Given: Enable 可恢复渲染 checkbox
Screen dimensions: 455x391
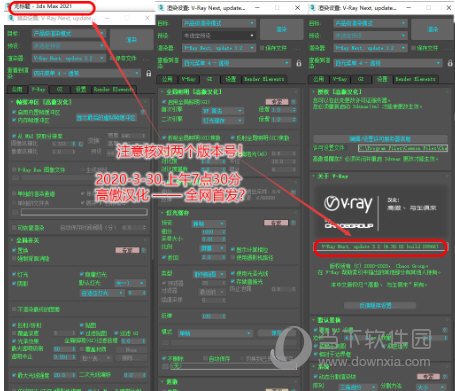Looking at the screenshot, I should 14,228.
